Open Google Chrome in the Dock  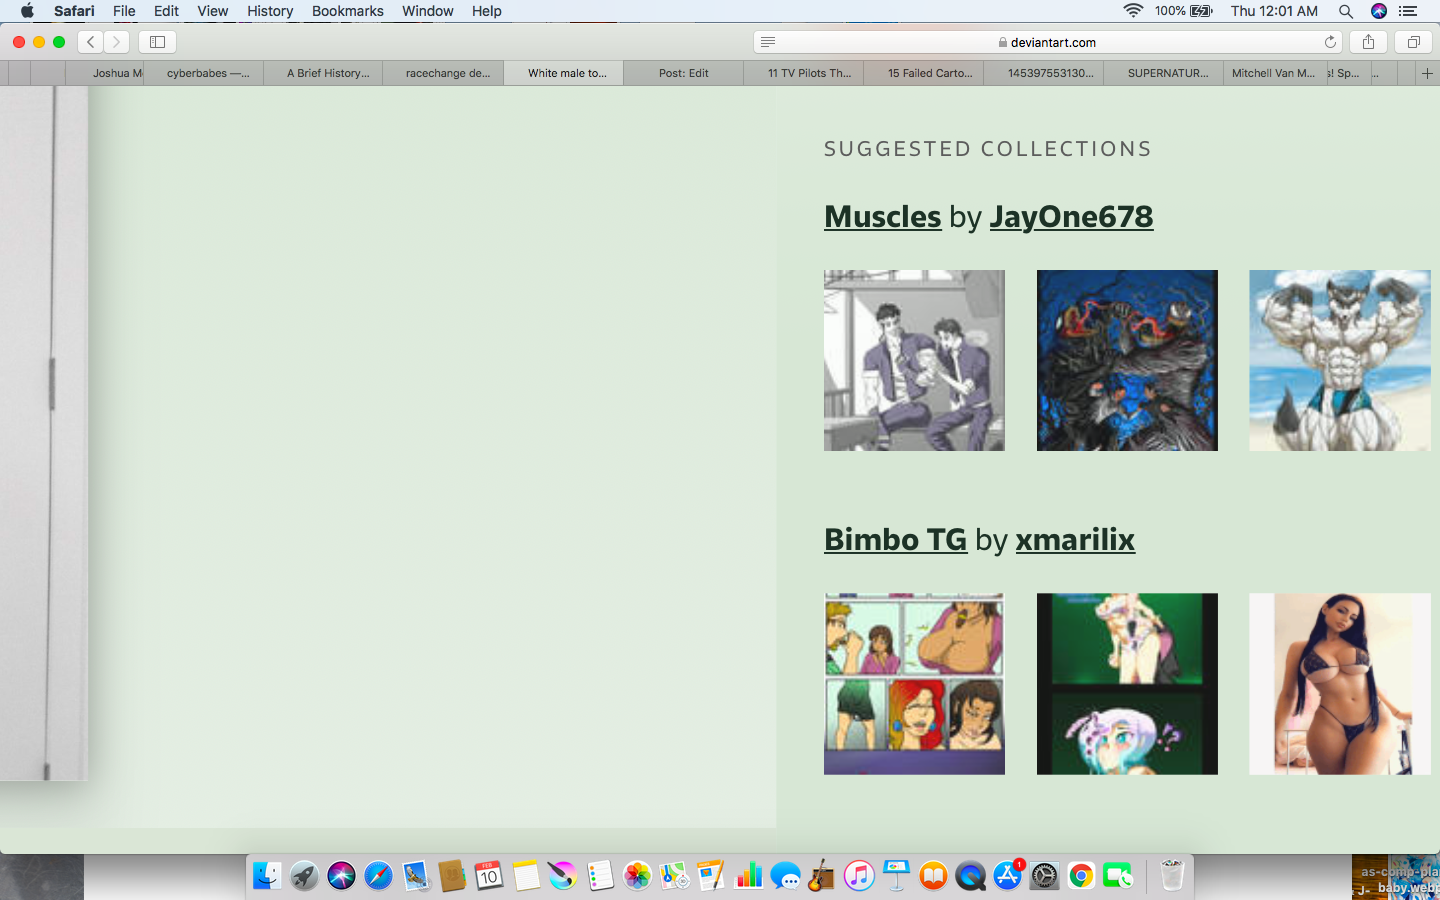pyautogui.click(x=1081, y=876)
